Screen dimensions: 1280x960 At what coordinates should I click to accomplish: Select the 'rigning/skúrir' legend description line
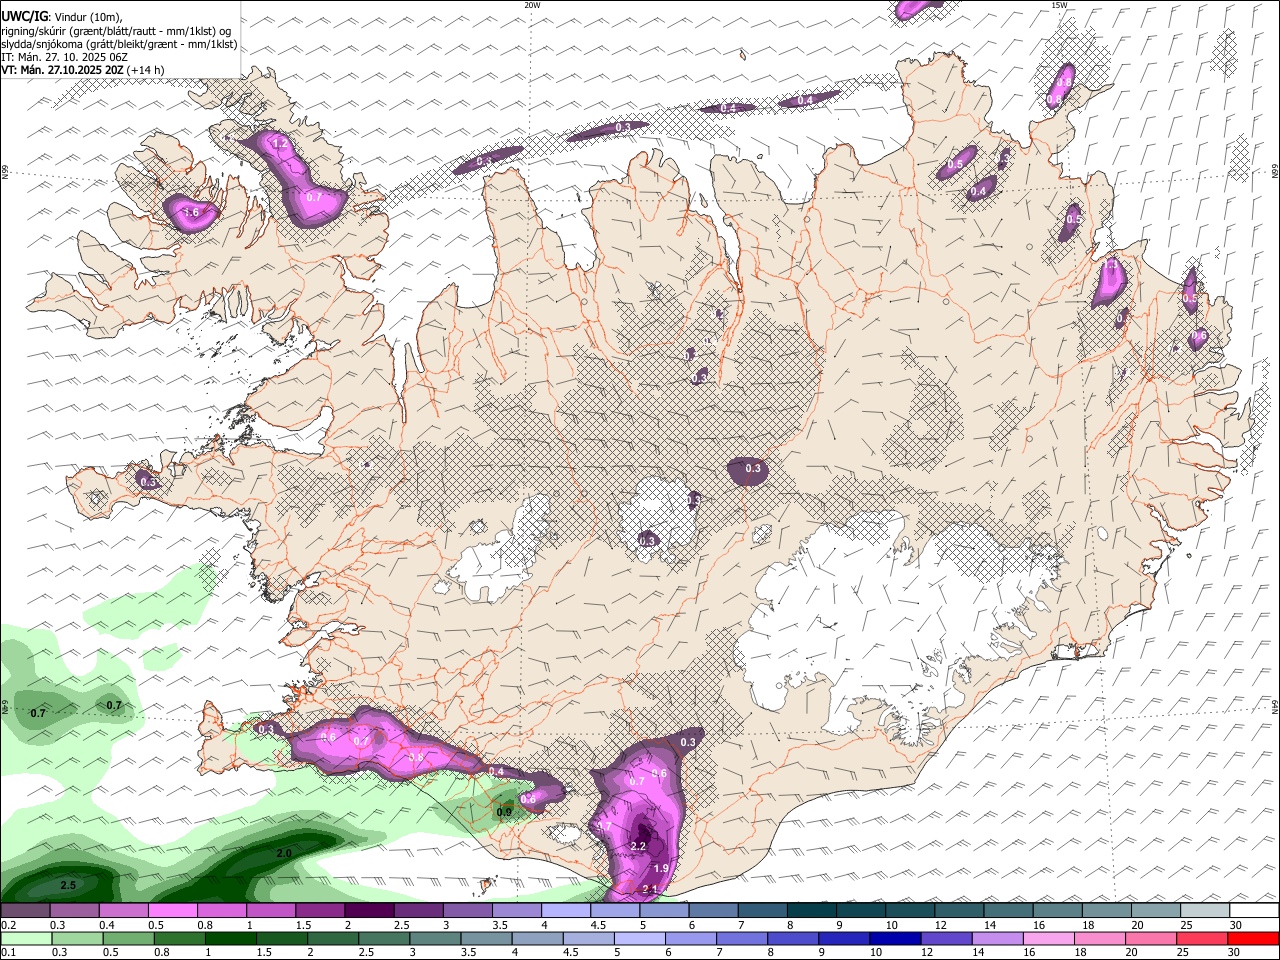pos(116,31)
